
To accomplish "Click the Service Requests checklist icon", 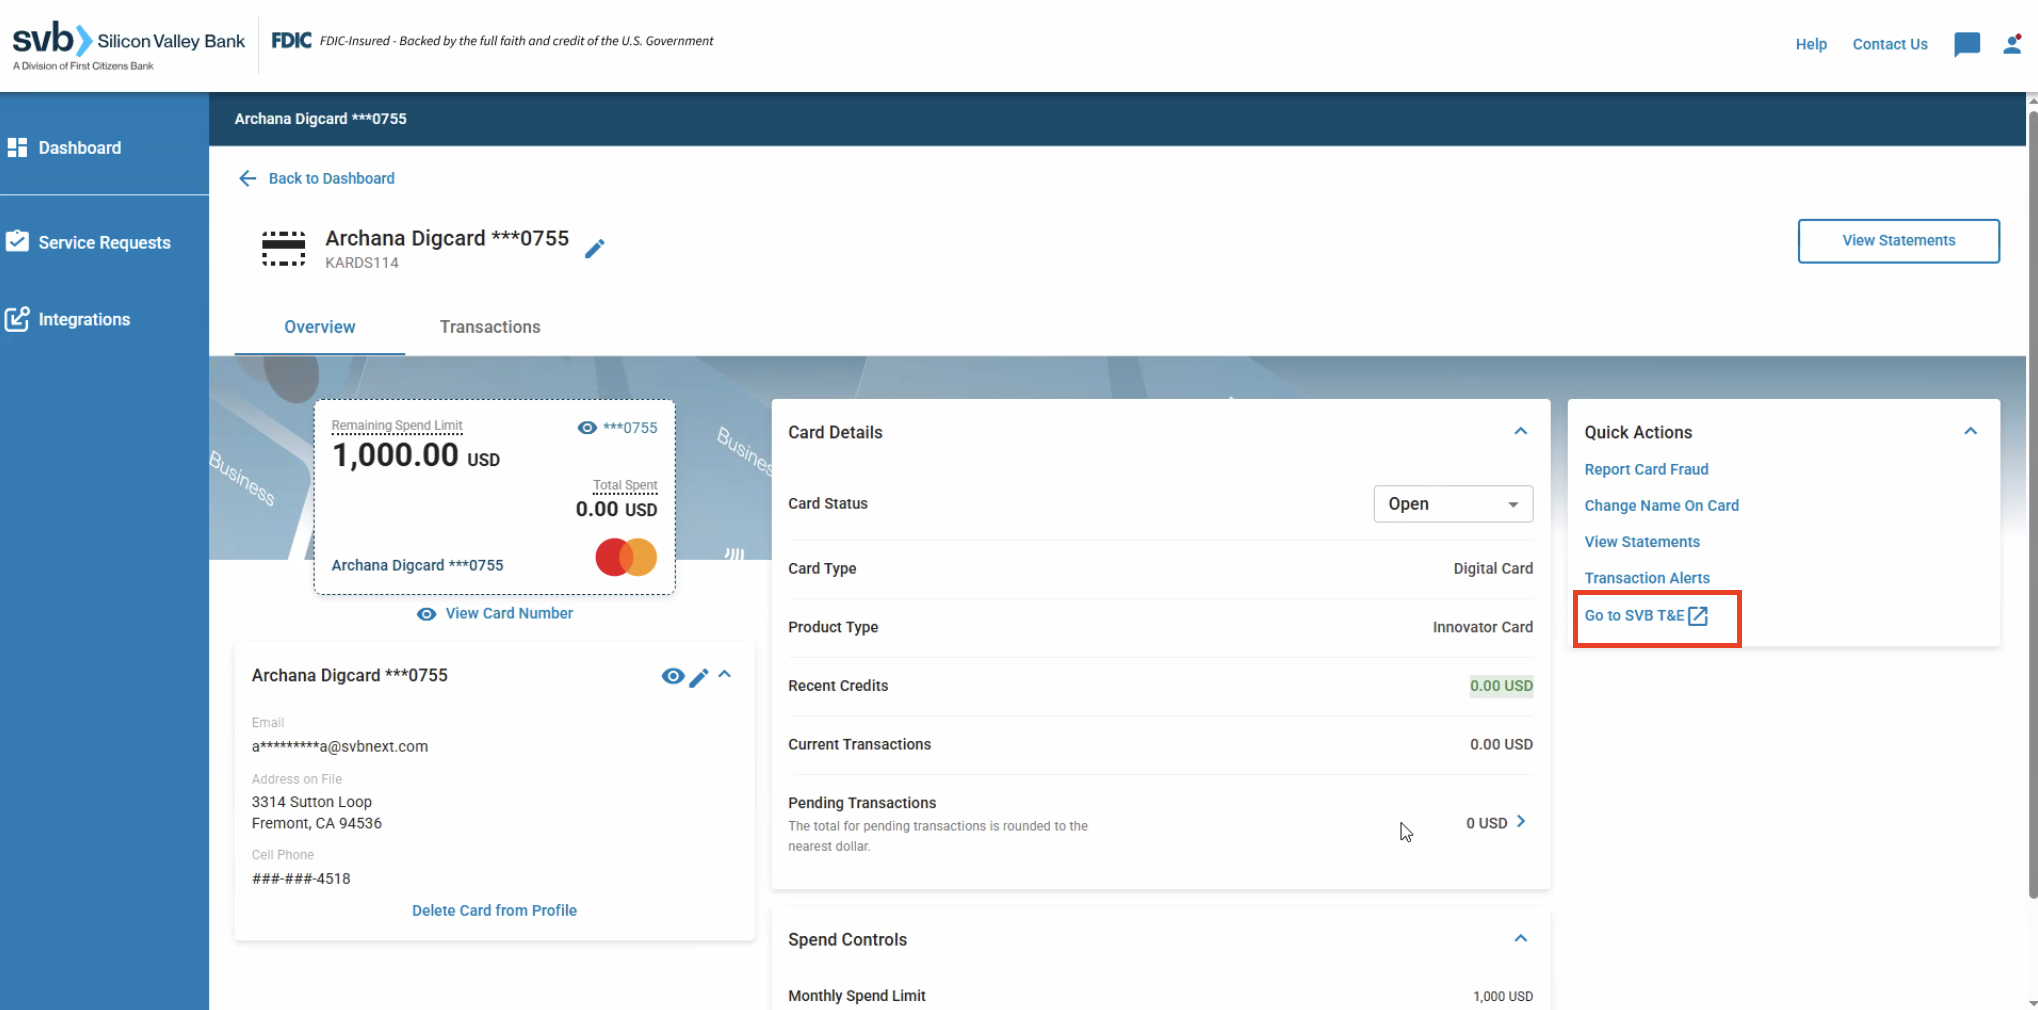I will point(17,242).
